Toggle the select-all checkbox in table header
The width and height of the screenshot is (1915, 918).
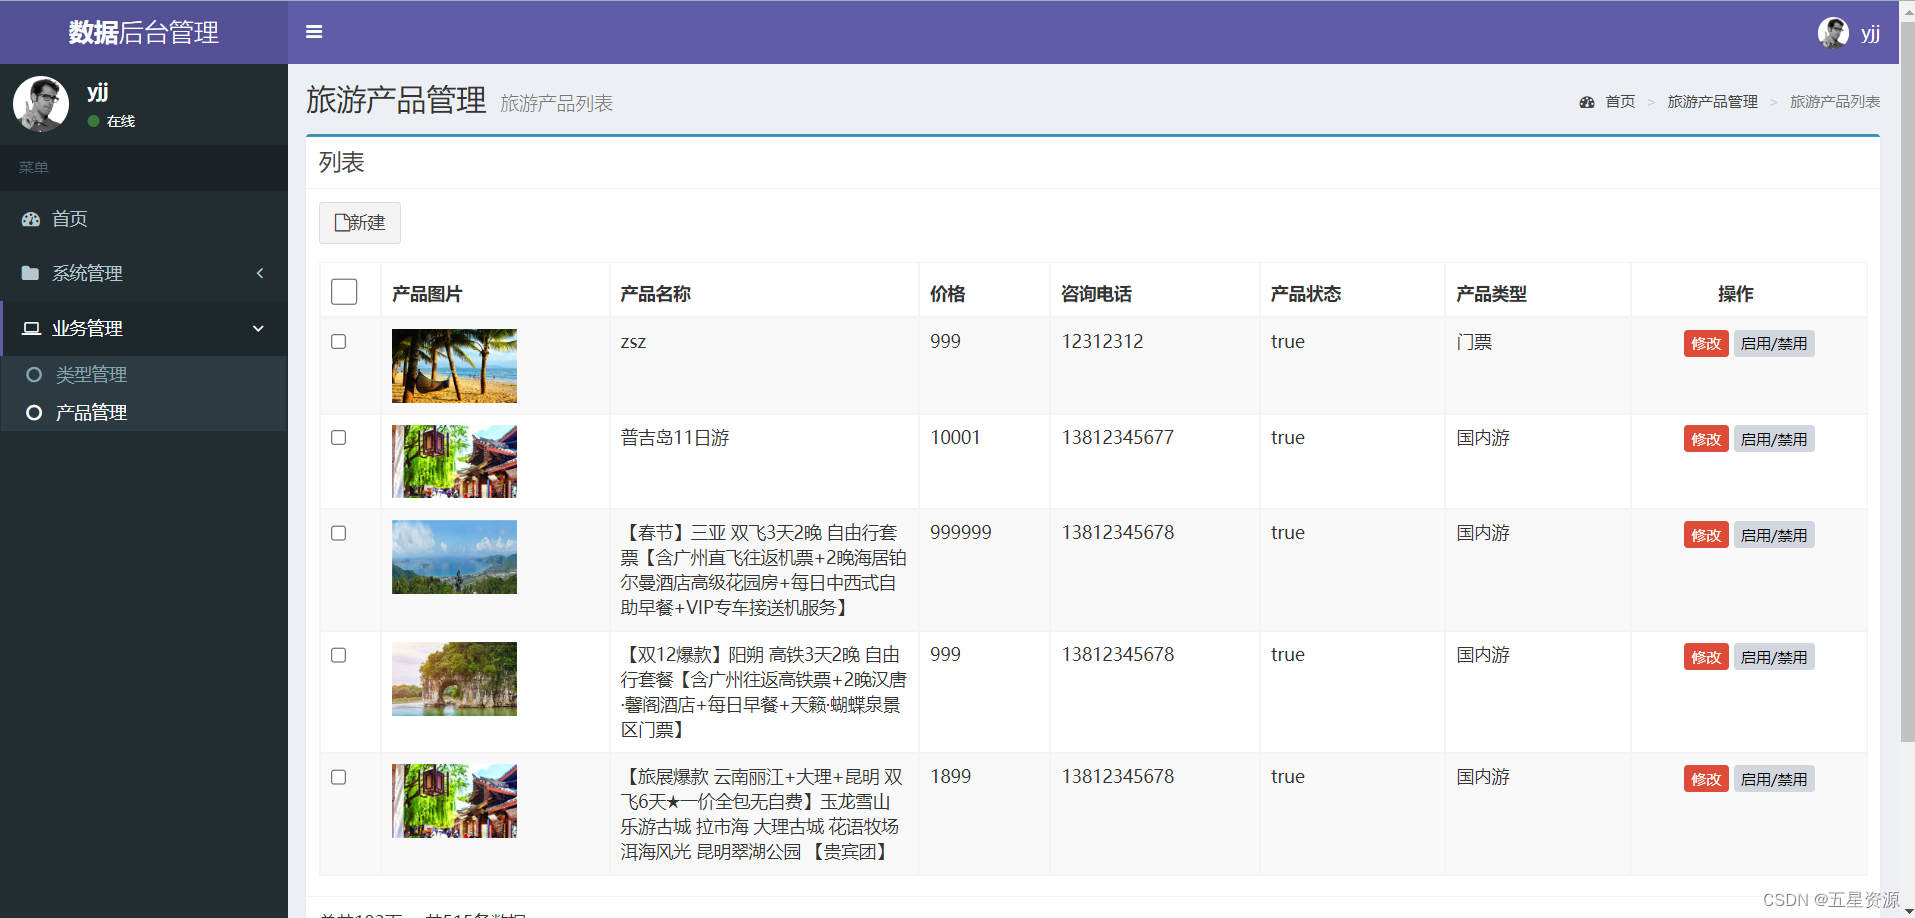tap(344, 291)
